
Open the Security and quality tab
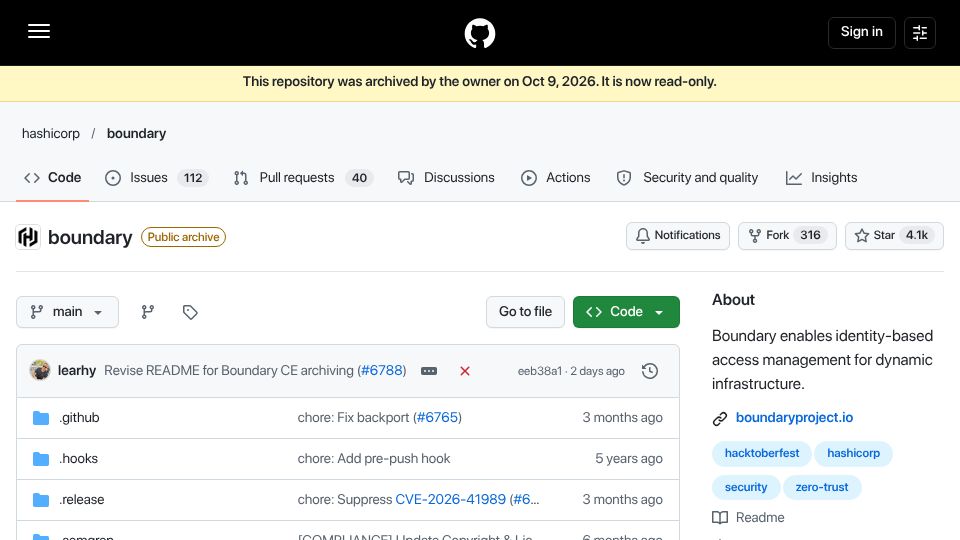coord(687,178)
